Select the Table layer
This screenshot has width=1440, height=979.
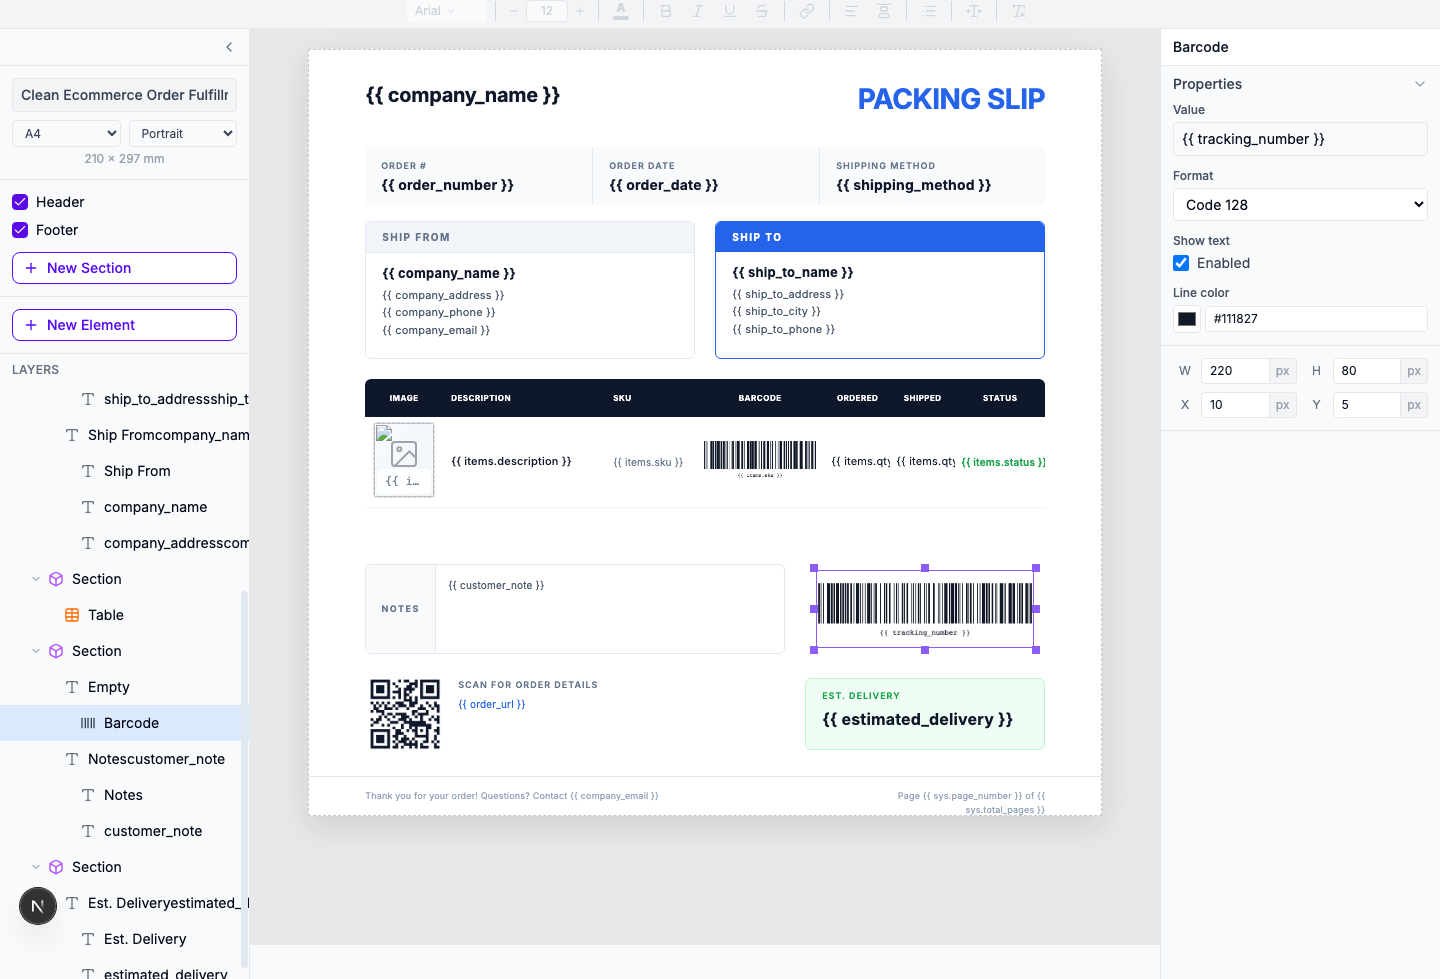pyautogui.click(x=106, y=615)
